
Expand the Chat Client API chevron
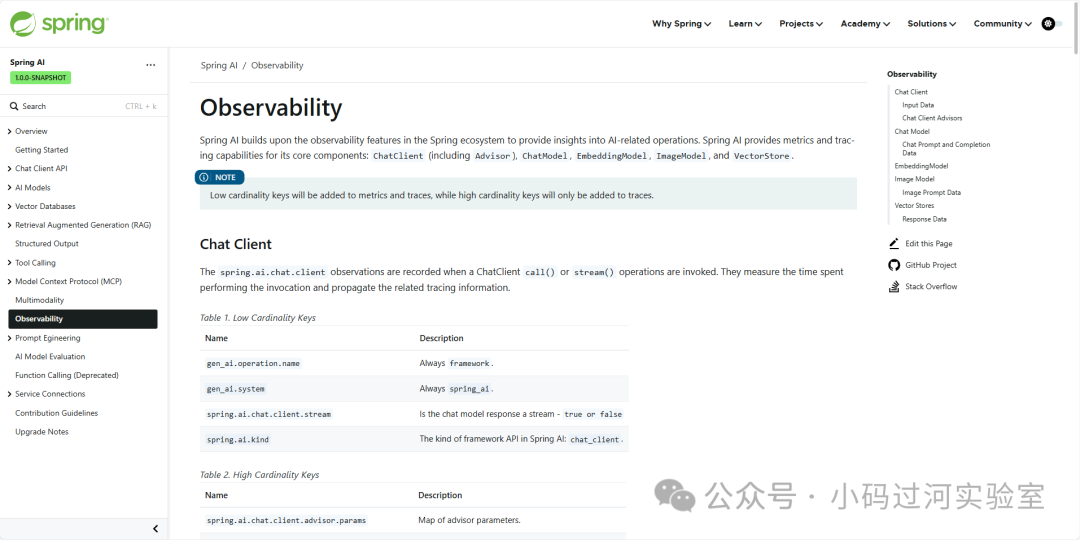10,169
